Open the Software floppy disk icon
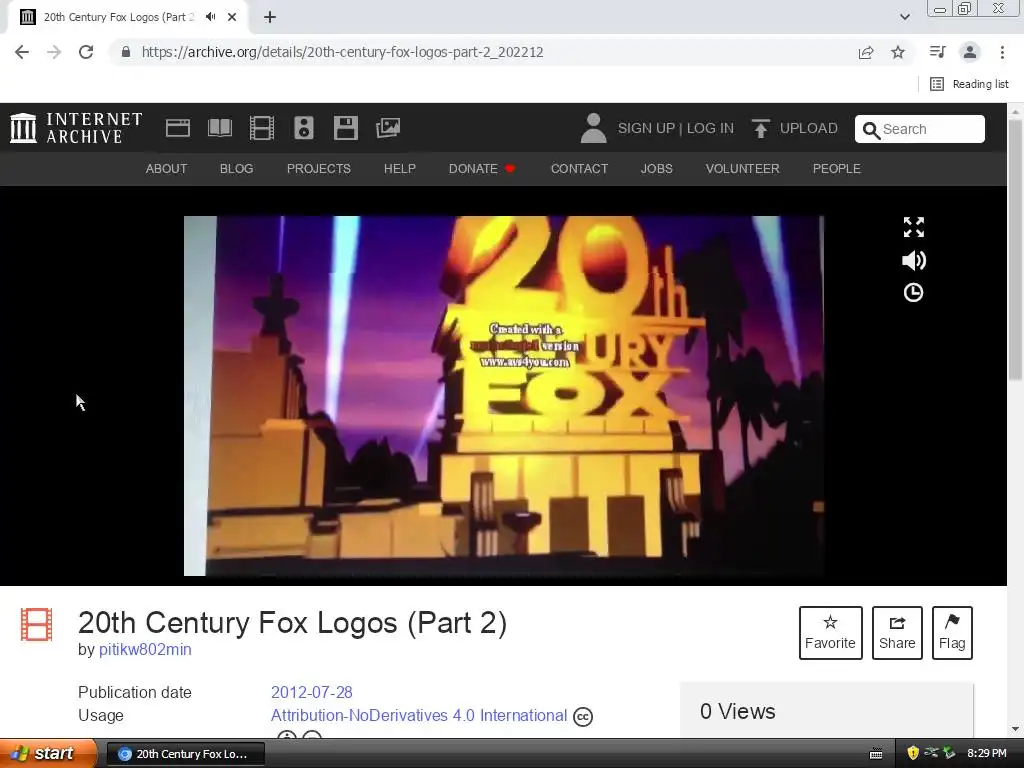 345,128
